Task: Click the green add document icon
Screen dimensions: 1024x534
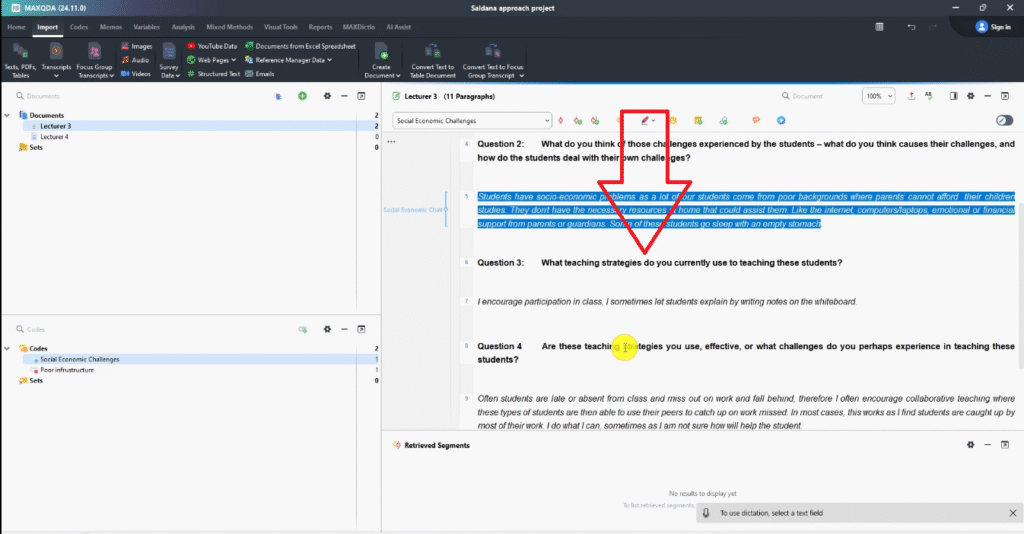Action: [x=302, y=96]
